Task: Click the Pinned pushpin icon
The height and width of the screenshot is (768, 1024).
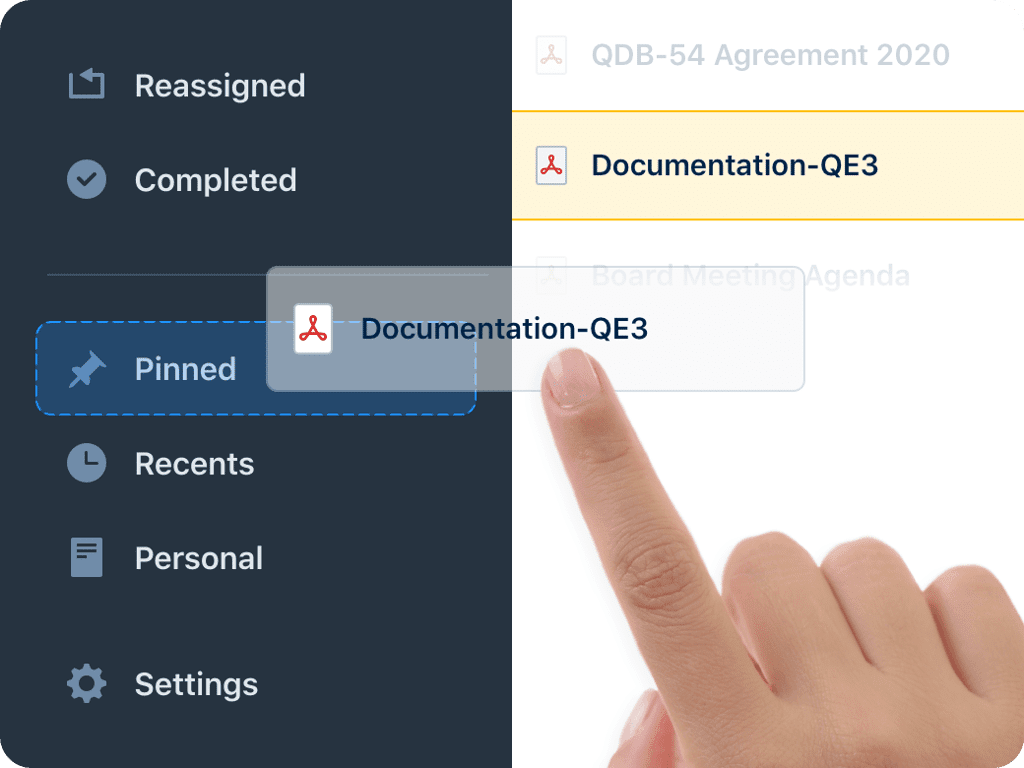Action: tap(88, 369)
